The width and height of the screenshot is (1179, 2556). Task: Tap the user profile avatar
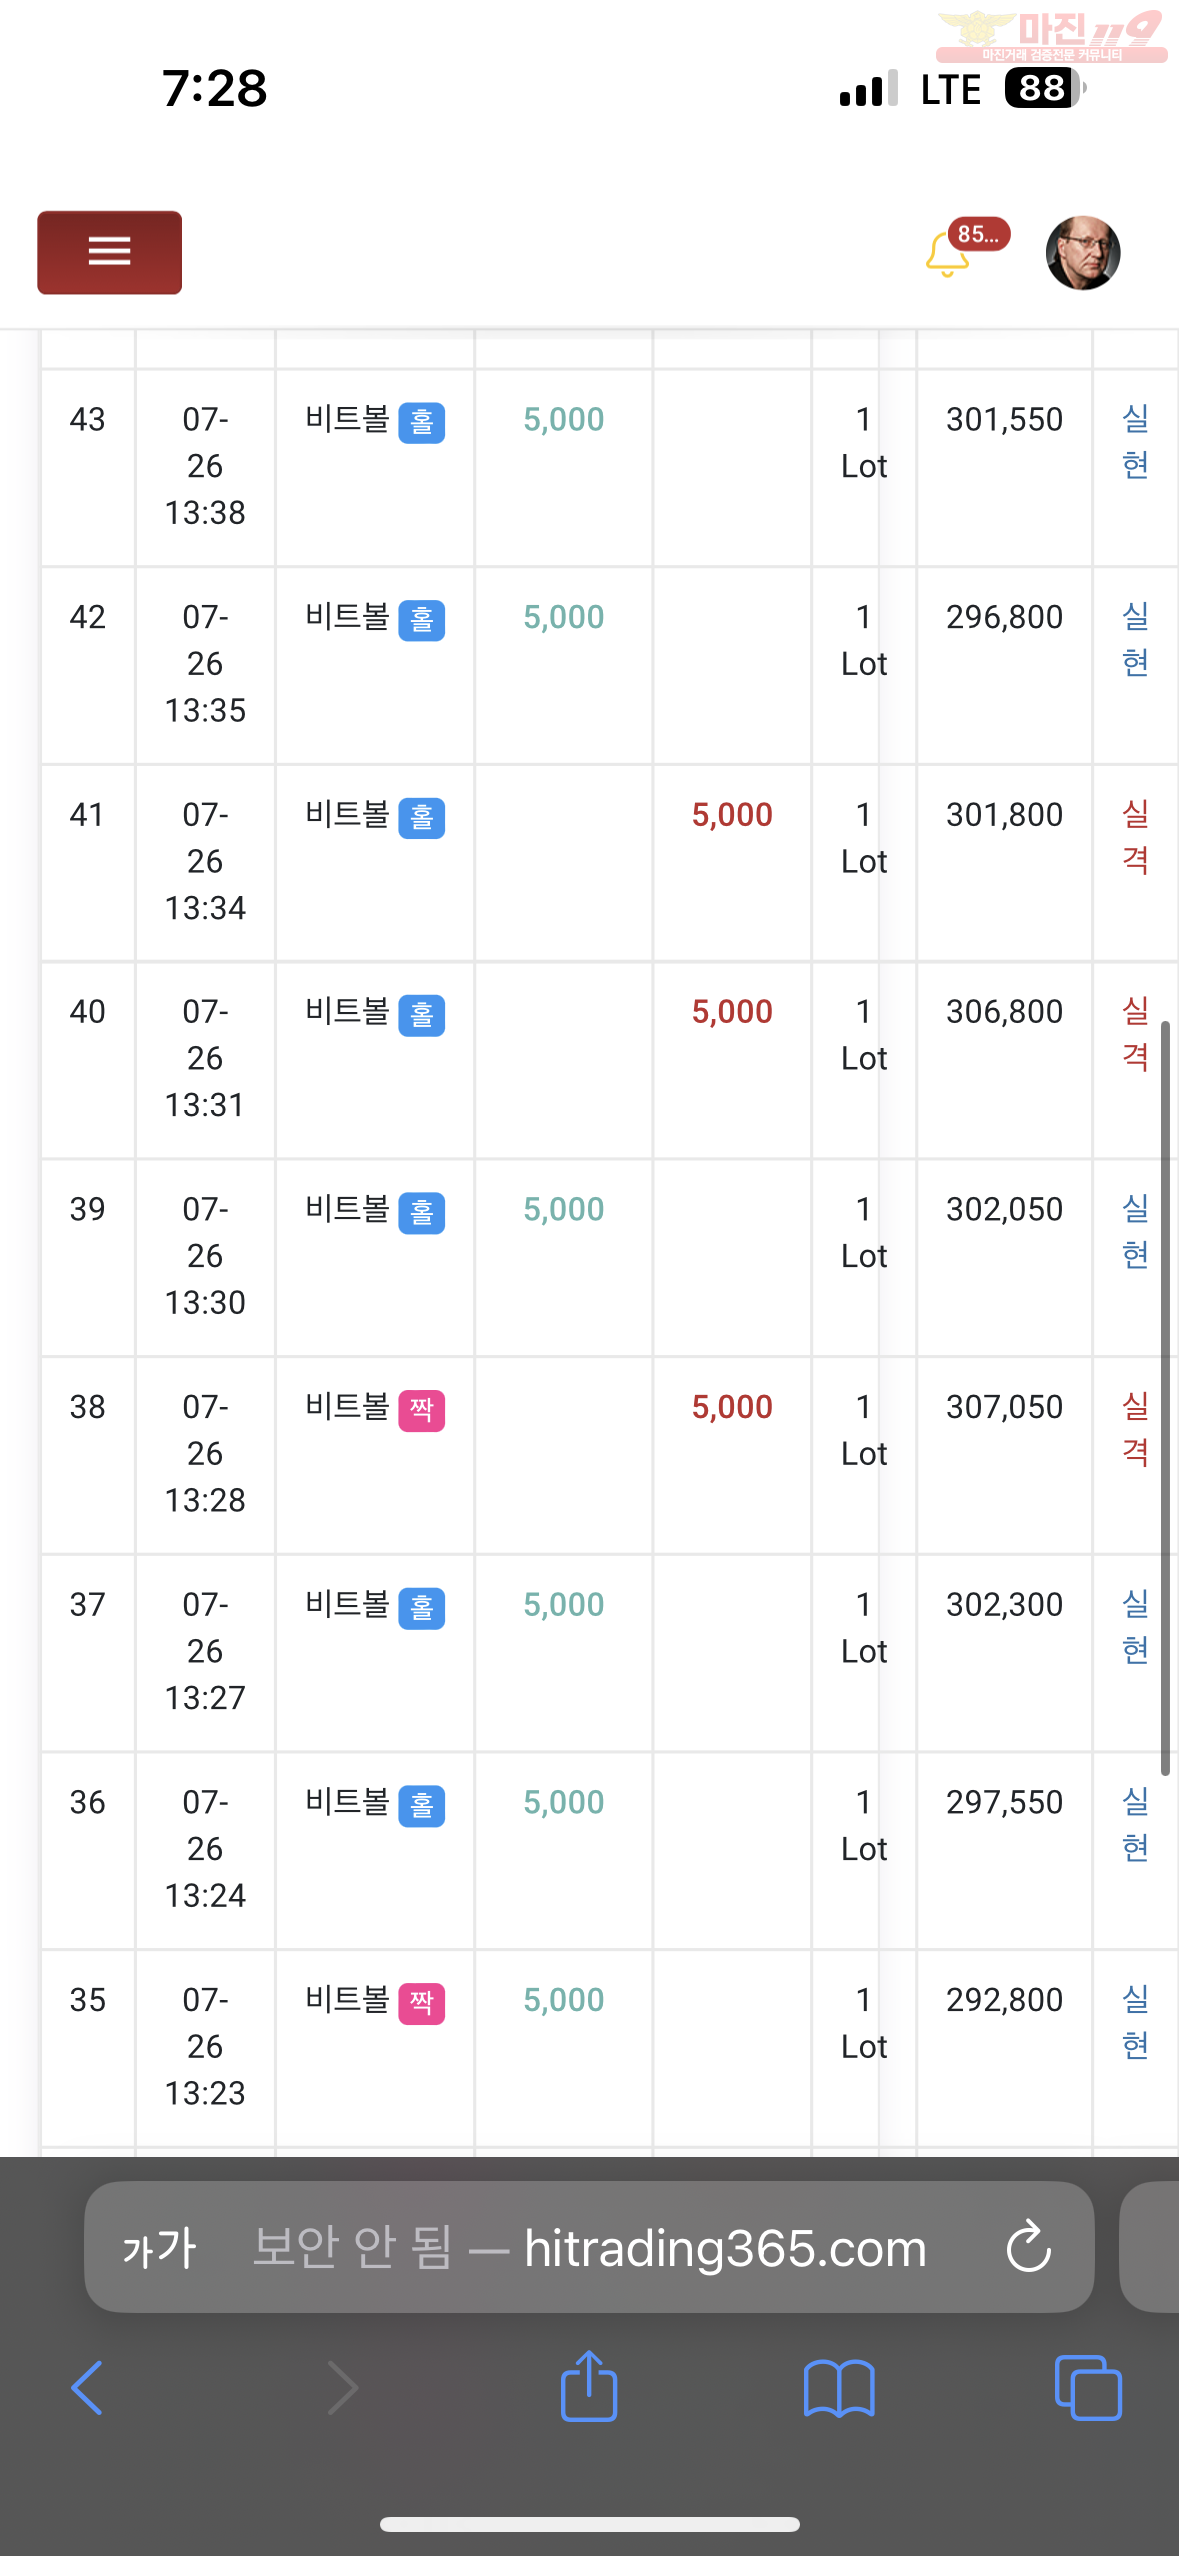[1083, 253]
